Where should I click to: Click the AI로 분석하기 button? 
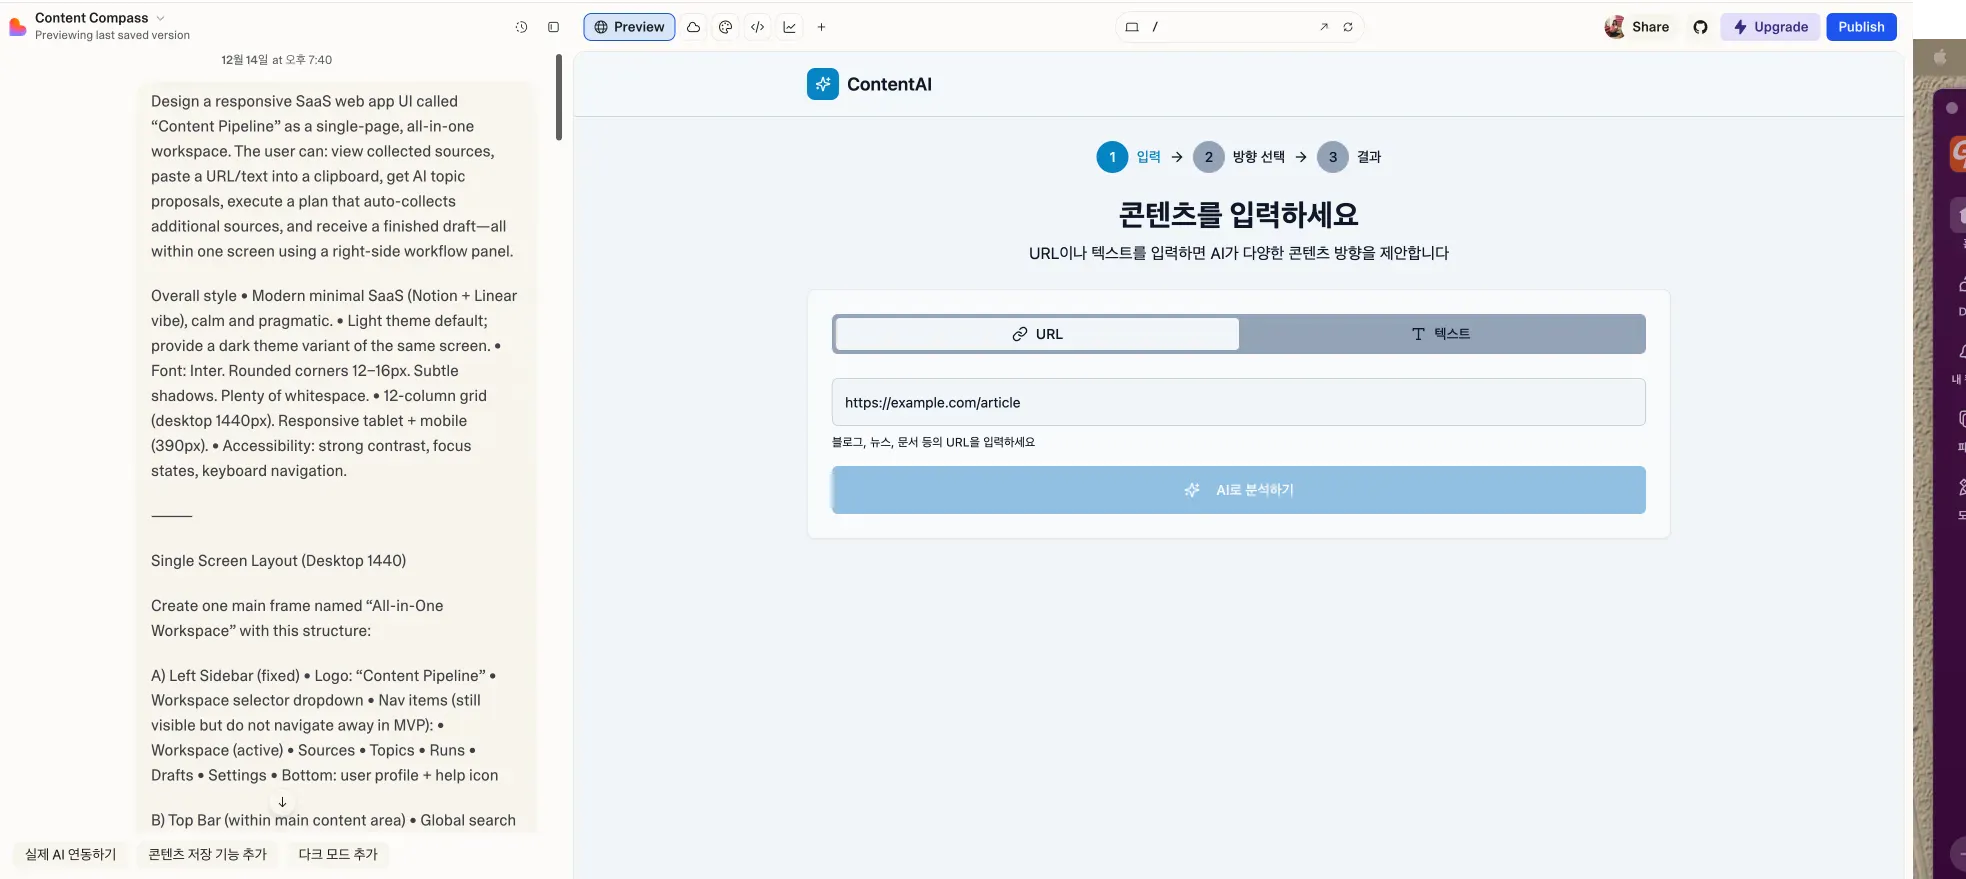coord(1238,490)
